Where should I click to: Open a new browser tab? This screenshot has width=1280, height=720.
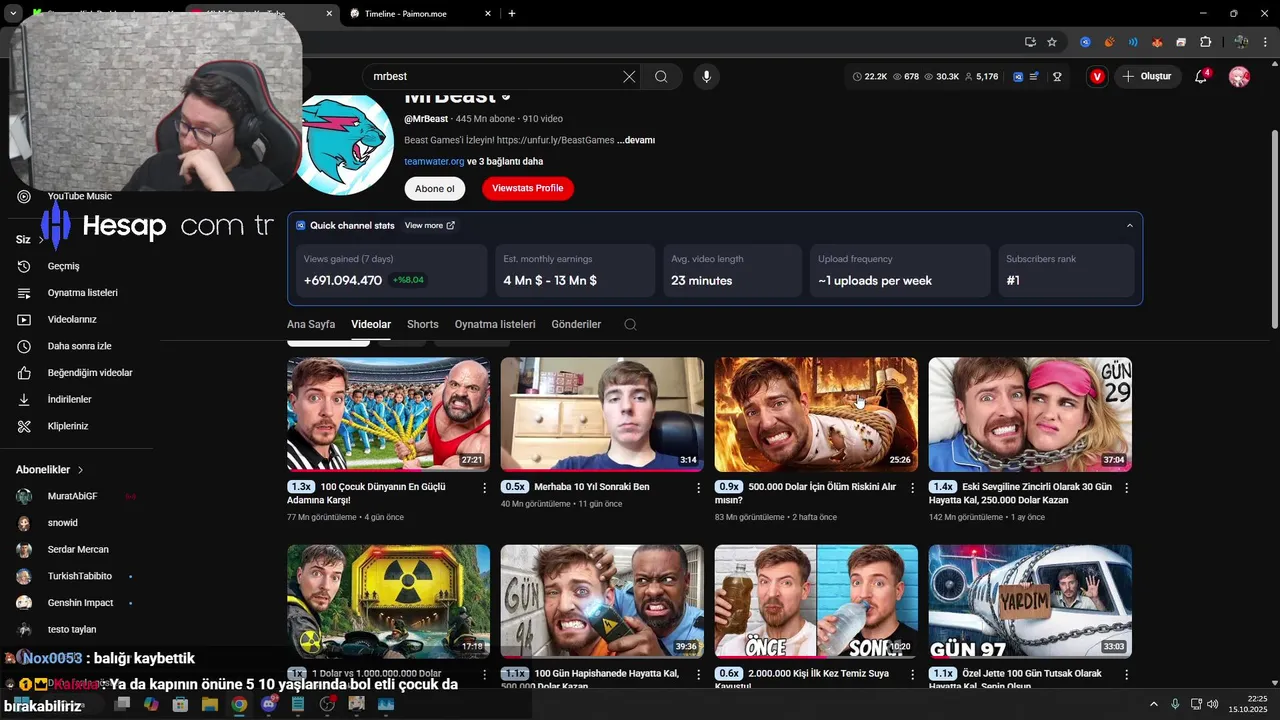(512, 13)
